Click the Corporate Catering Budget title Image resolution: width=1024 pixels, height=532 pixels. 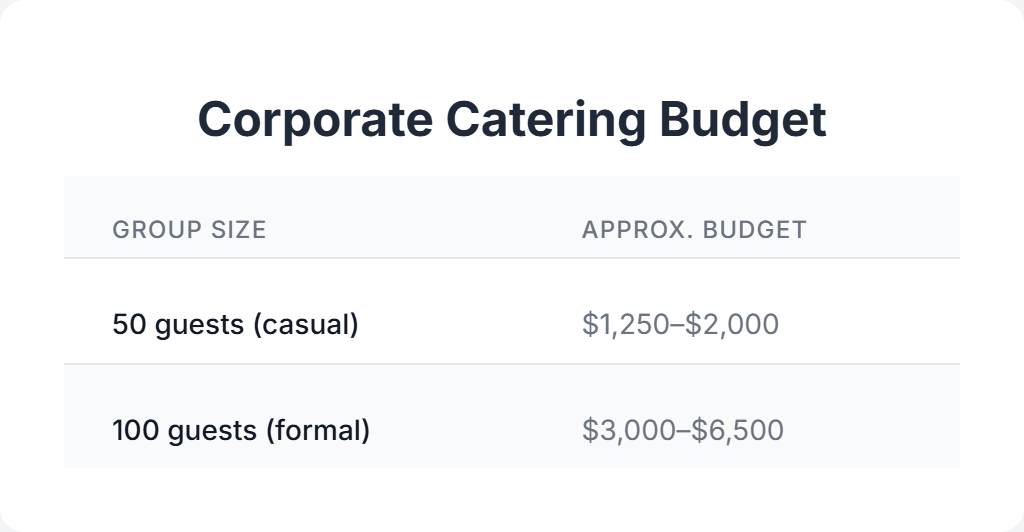[x=512, y=120]
